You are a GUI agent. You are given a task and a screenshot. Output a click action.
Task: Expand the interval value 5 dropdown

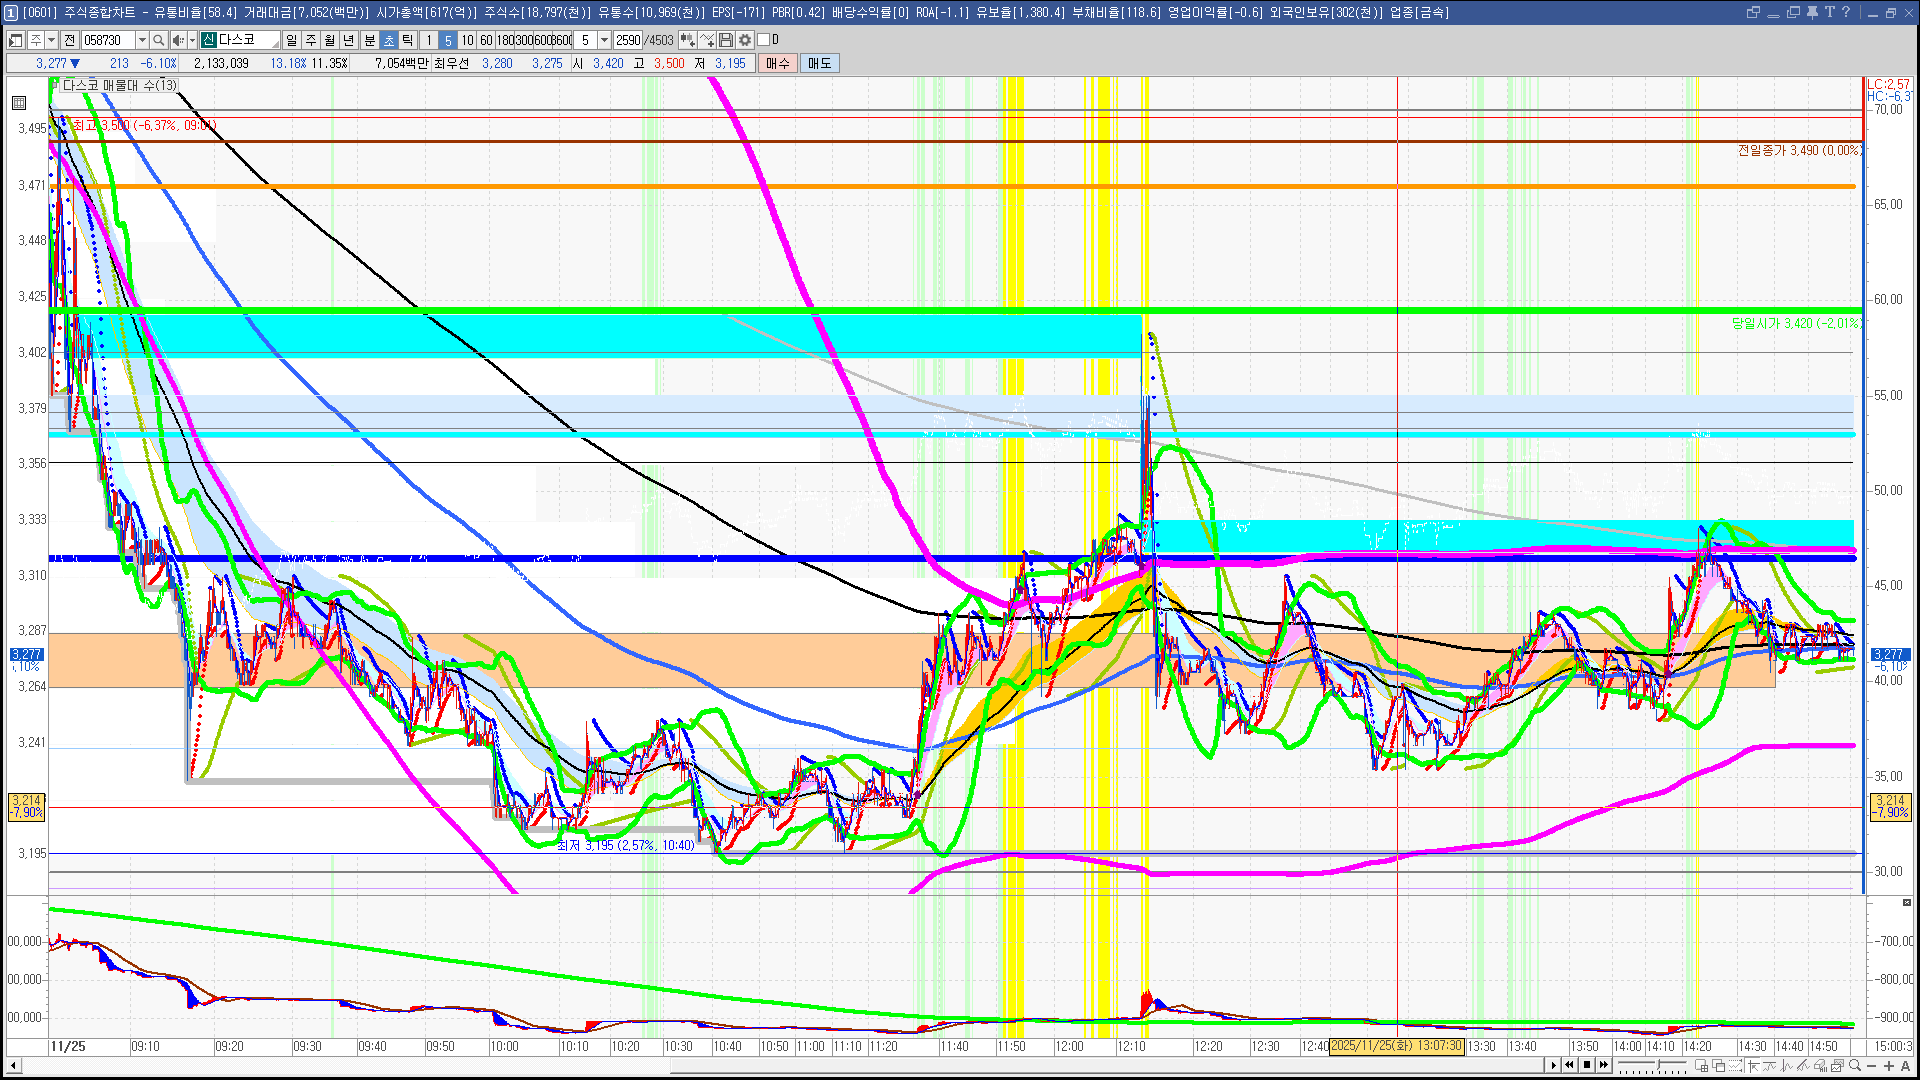point(604,40)
